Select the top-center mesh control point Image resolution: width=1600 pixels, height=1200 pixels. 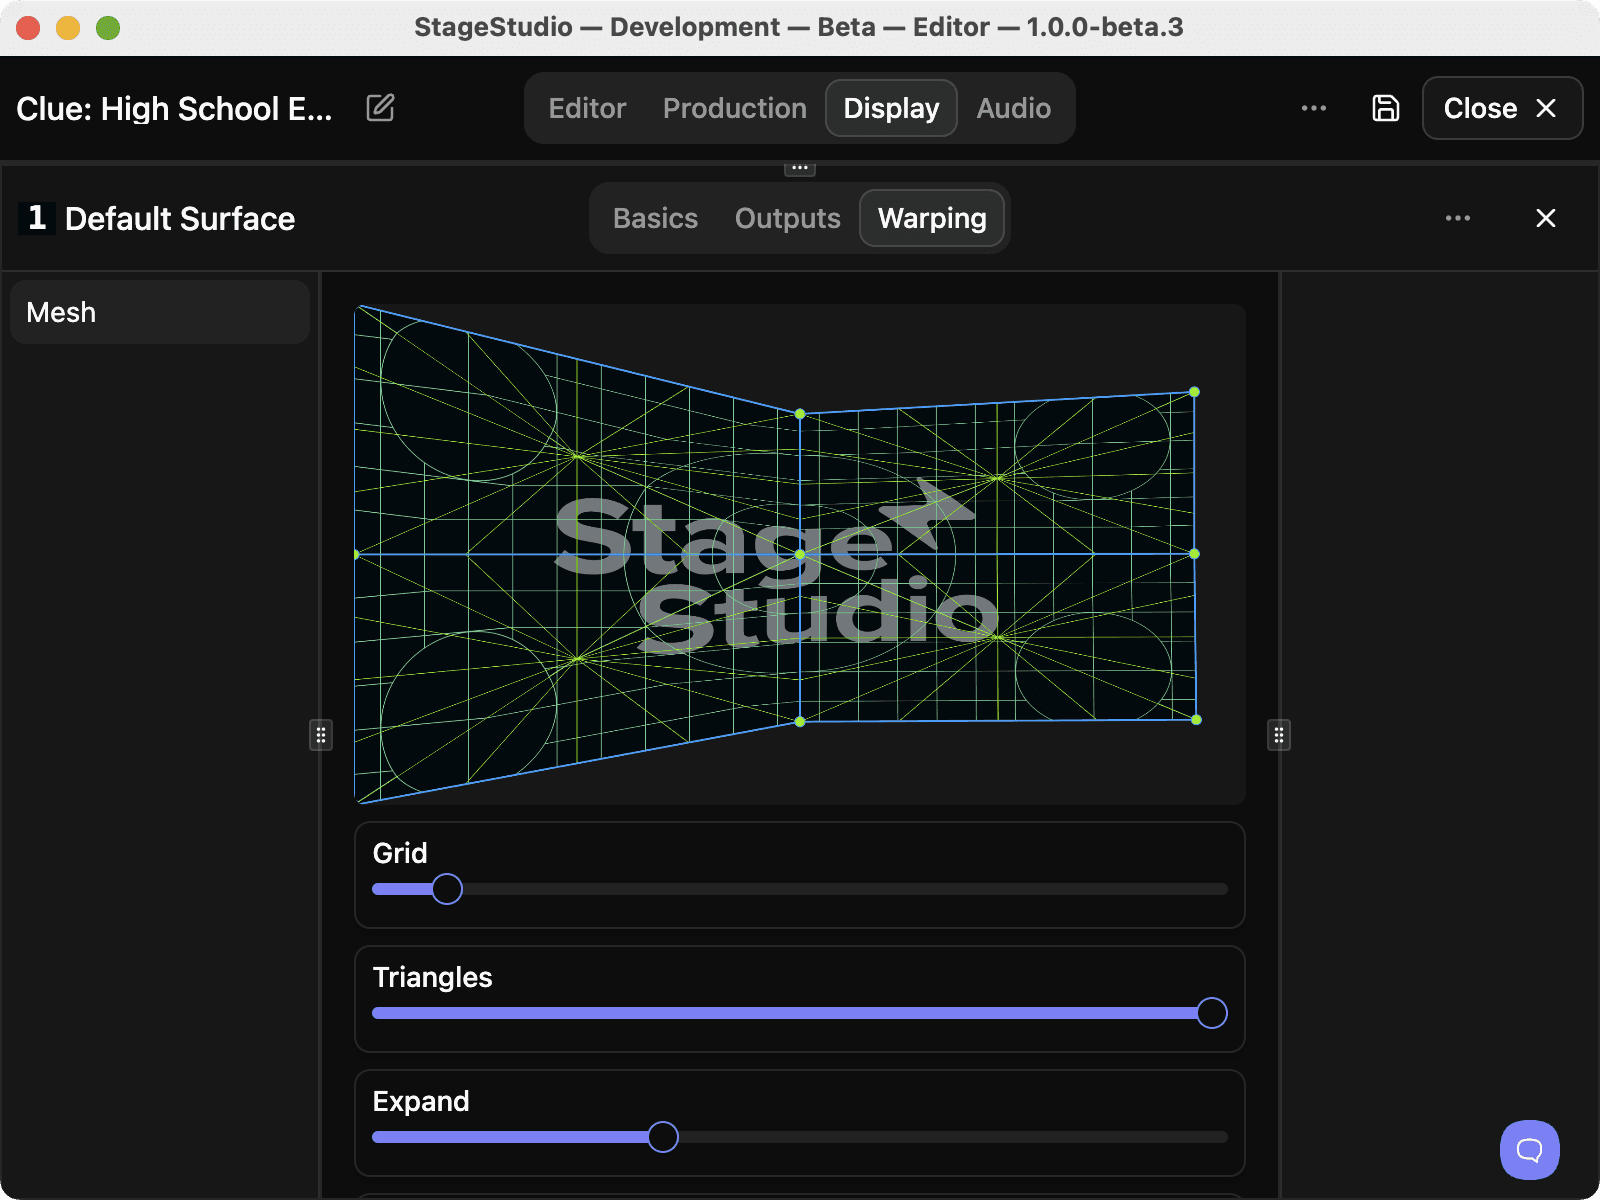[800, 413]
